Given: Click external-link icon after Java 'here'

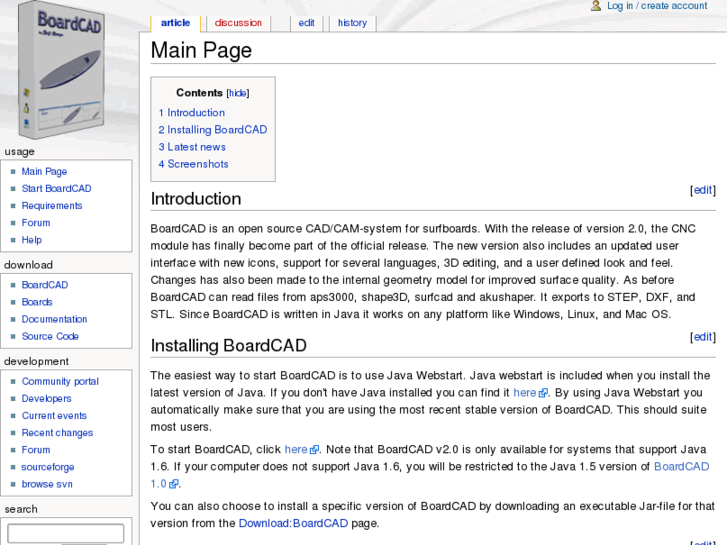Looking at the screenshot, I should coord(542,394).
